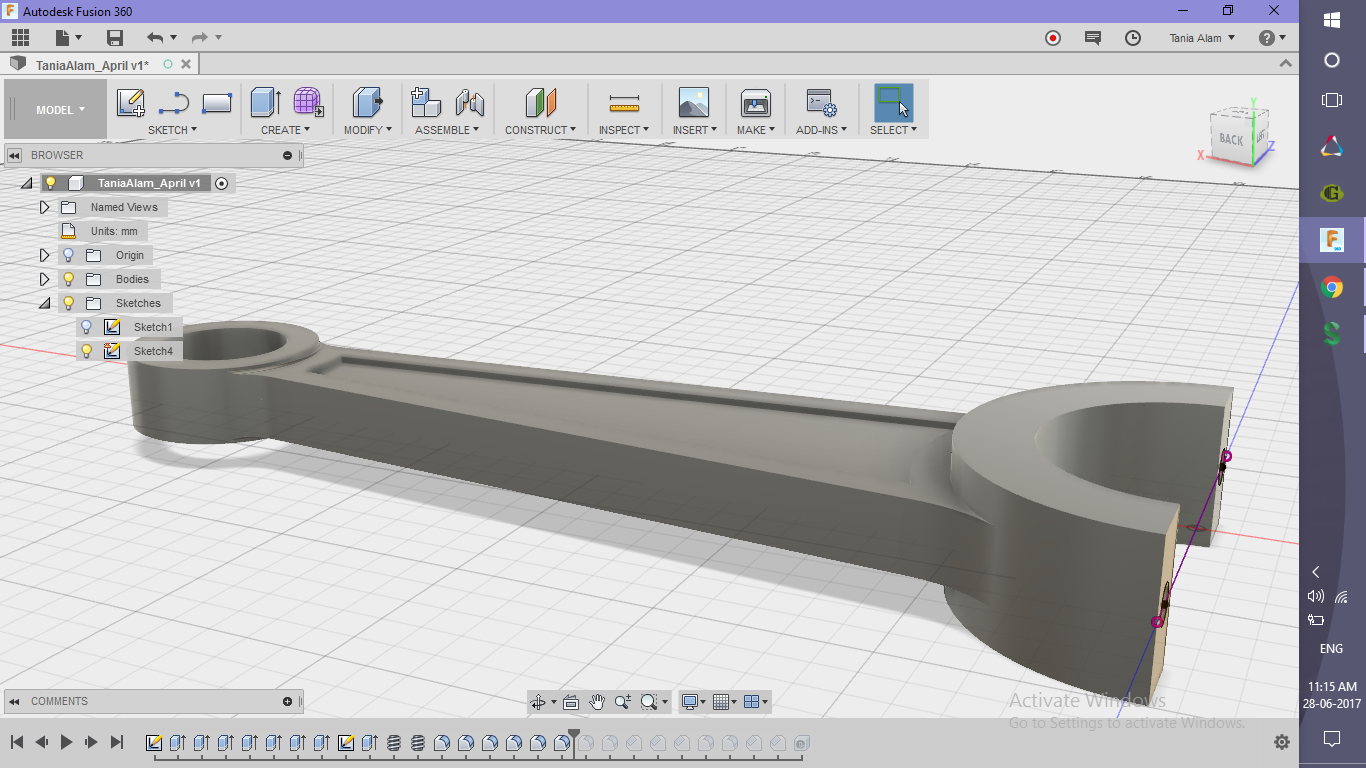Image resolution: width=1366 pixels, height=768 pixels.
Task: Collapse the BROWSER panel arrows
Action: (15, 155)
